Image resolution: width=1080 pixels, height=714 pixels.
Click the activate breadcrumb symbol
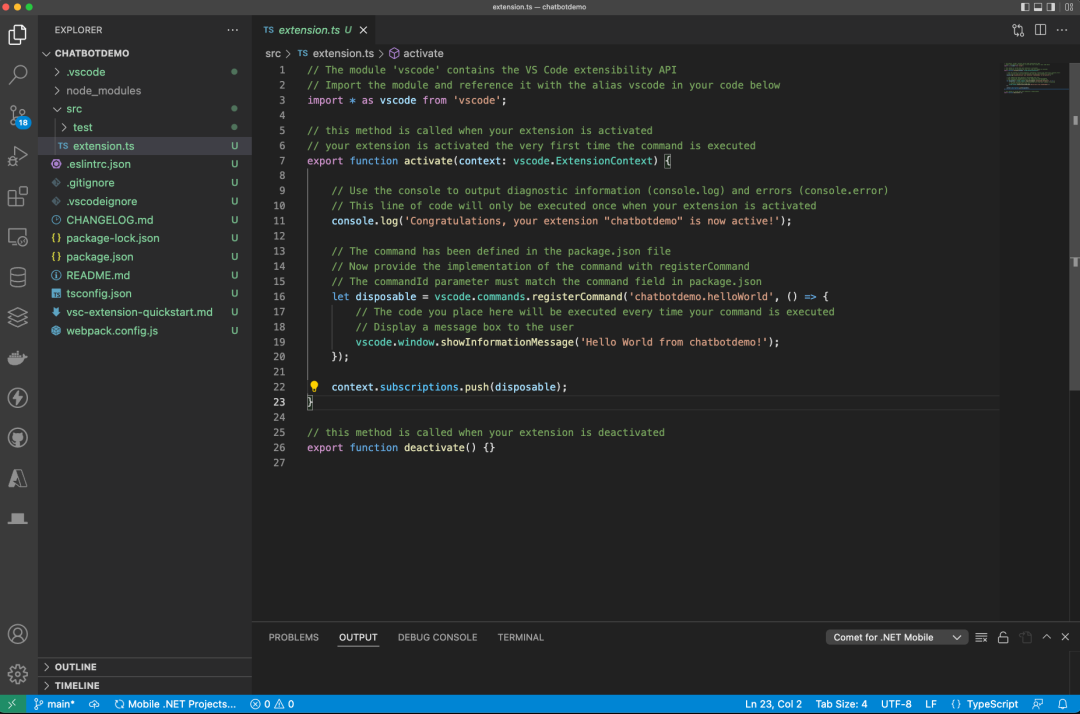coord(416,53)
